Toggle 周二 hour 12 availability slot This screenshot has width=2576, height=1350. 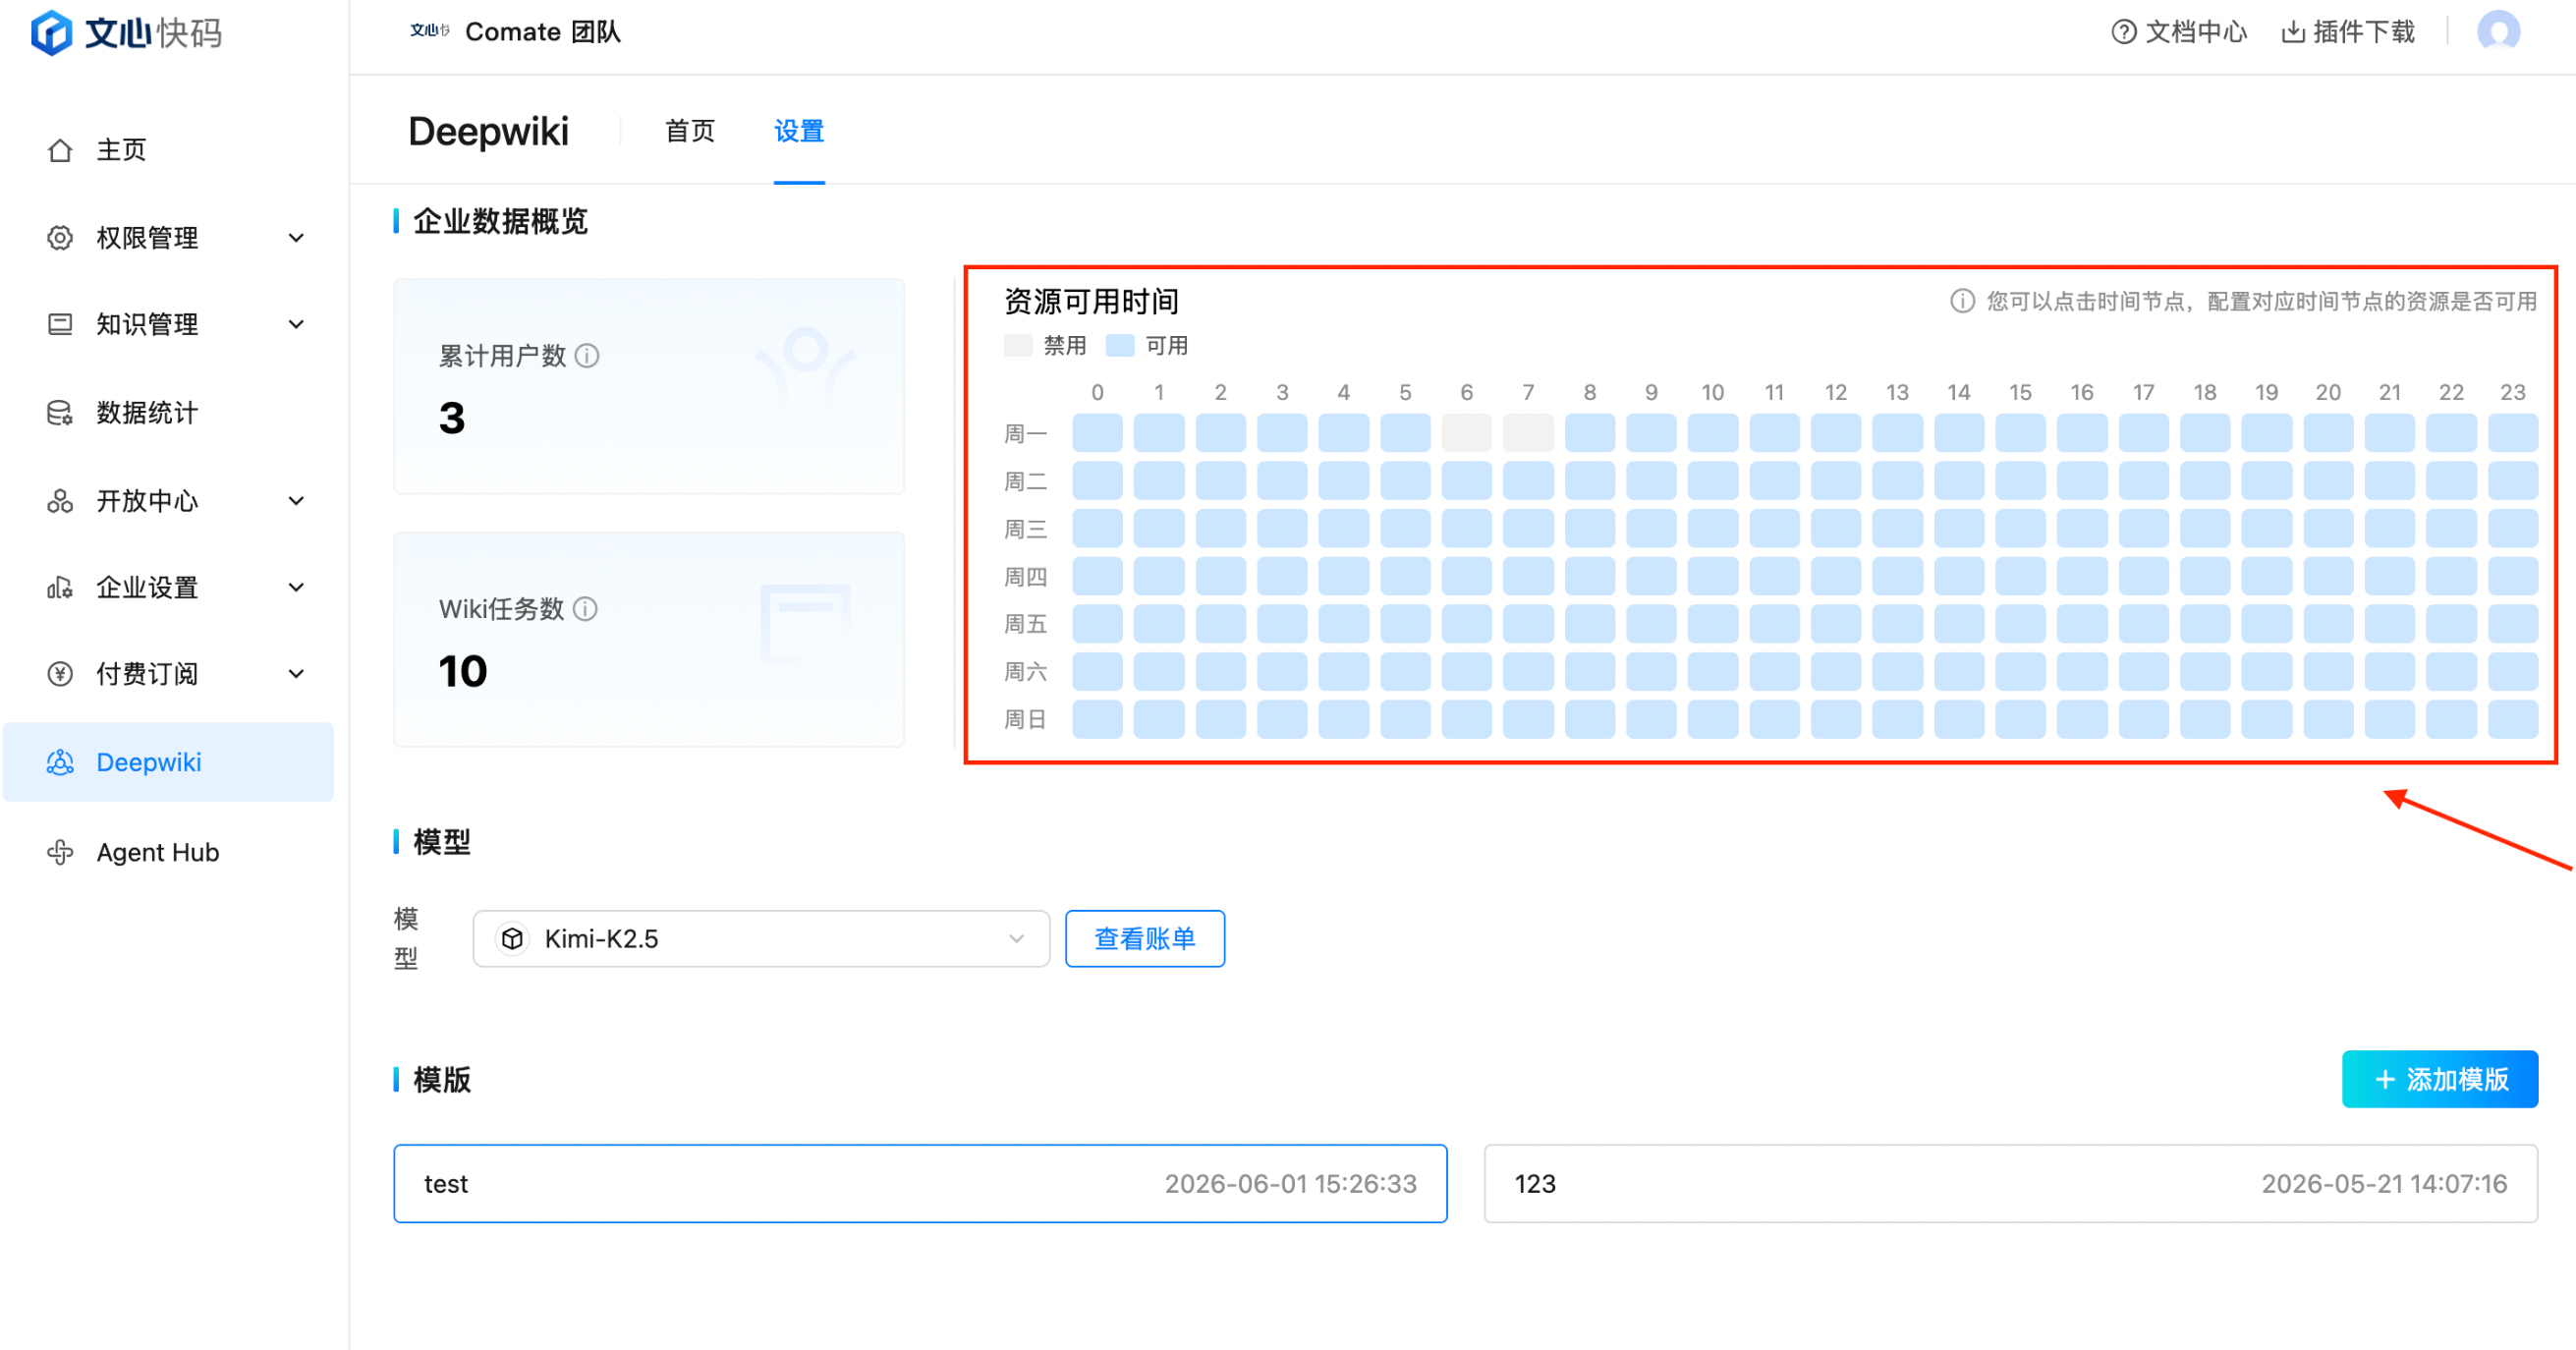tap(1836, 481)
